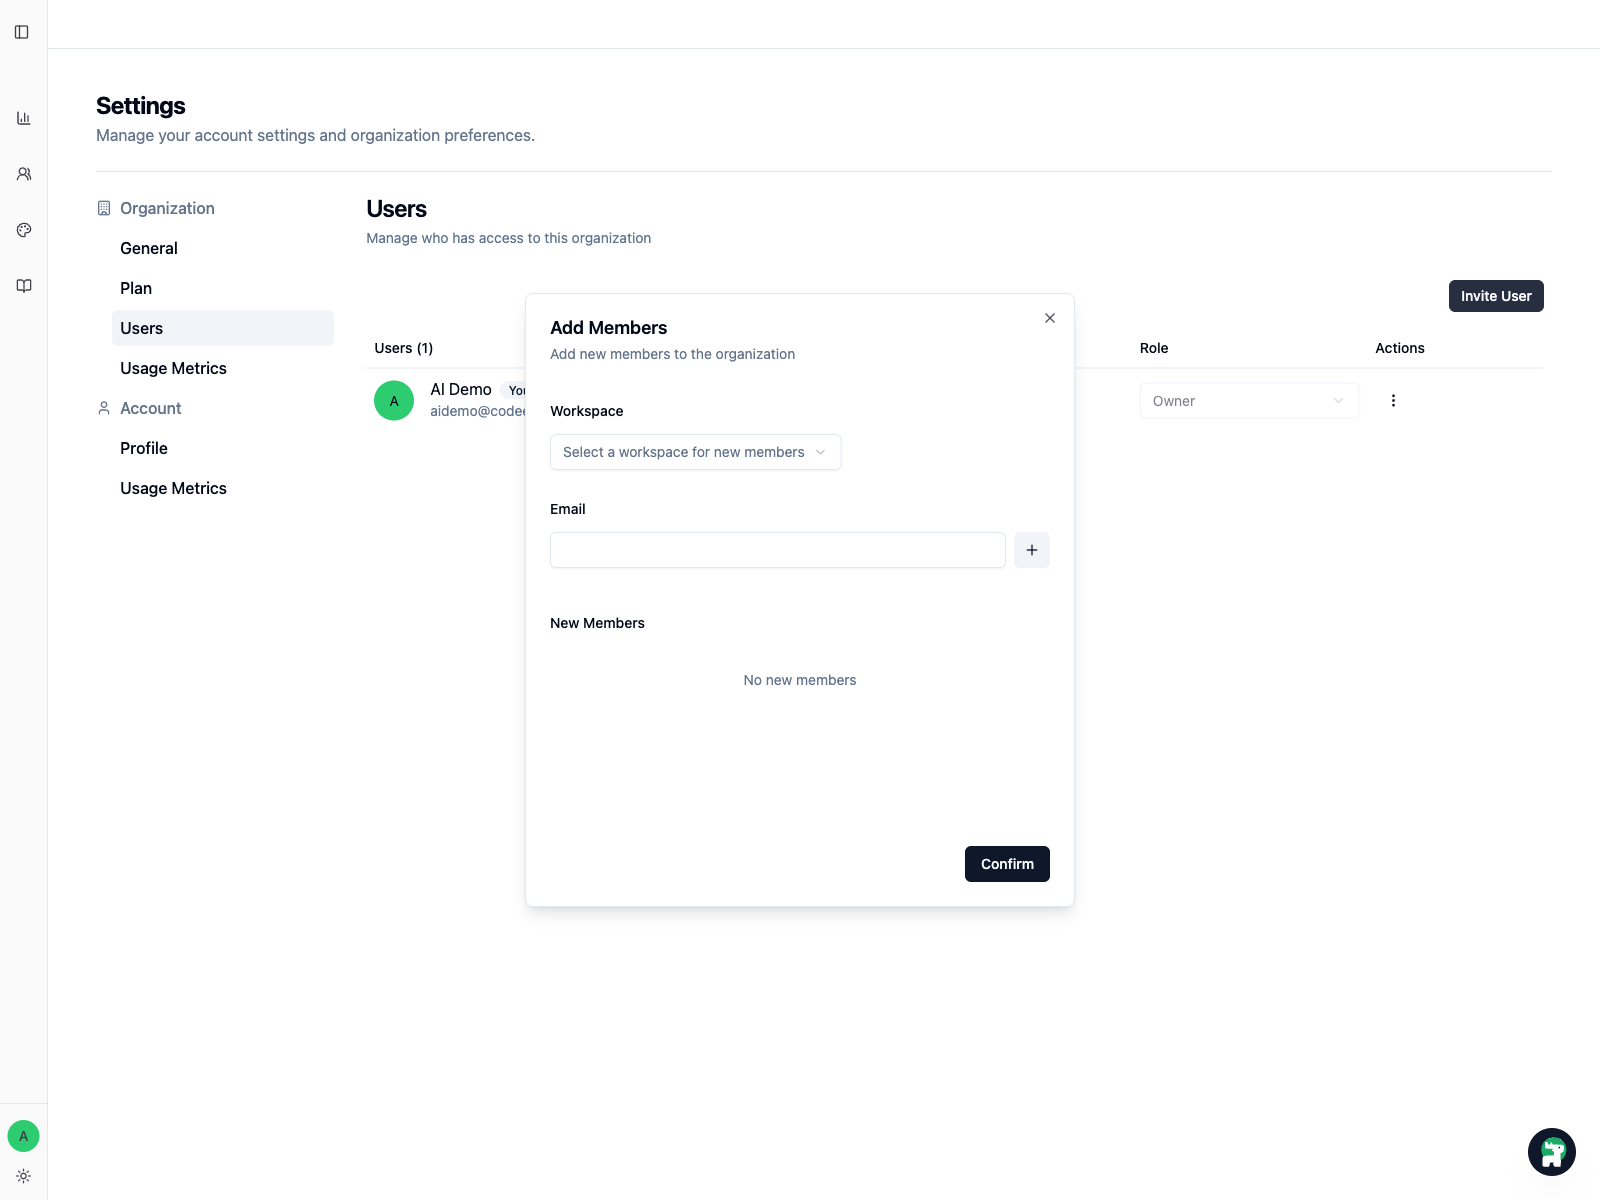The width and height of the screenshot is (1600, 1200).
Task: Click the Invite User button
Action: (1496, 296)
